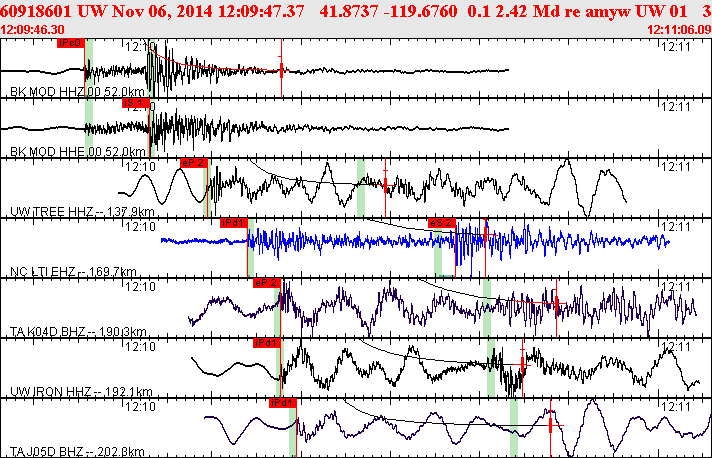Select the iPd1 pick flag on J05D trace
The width and height of the screenshot is (712, 458).
click(x=282, y=403)
